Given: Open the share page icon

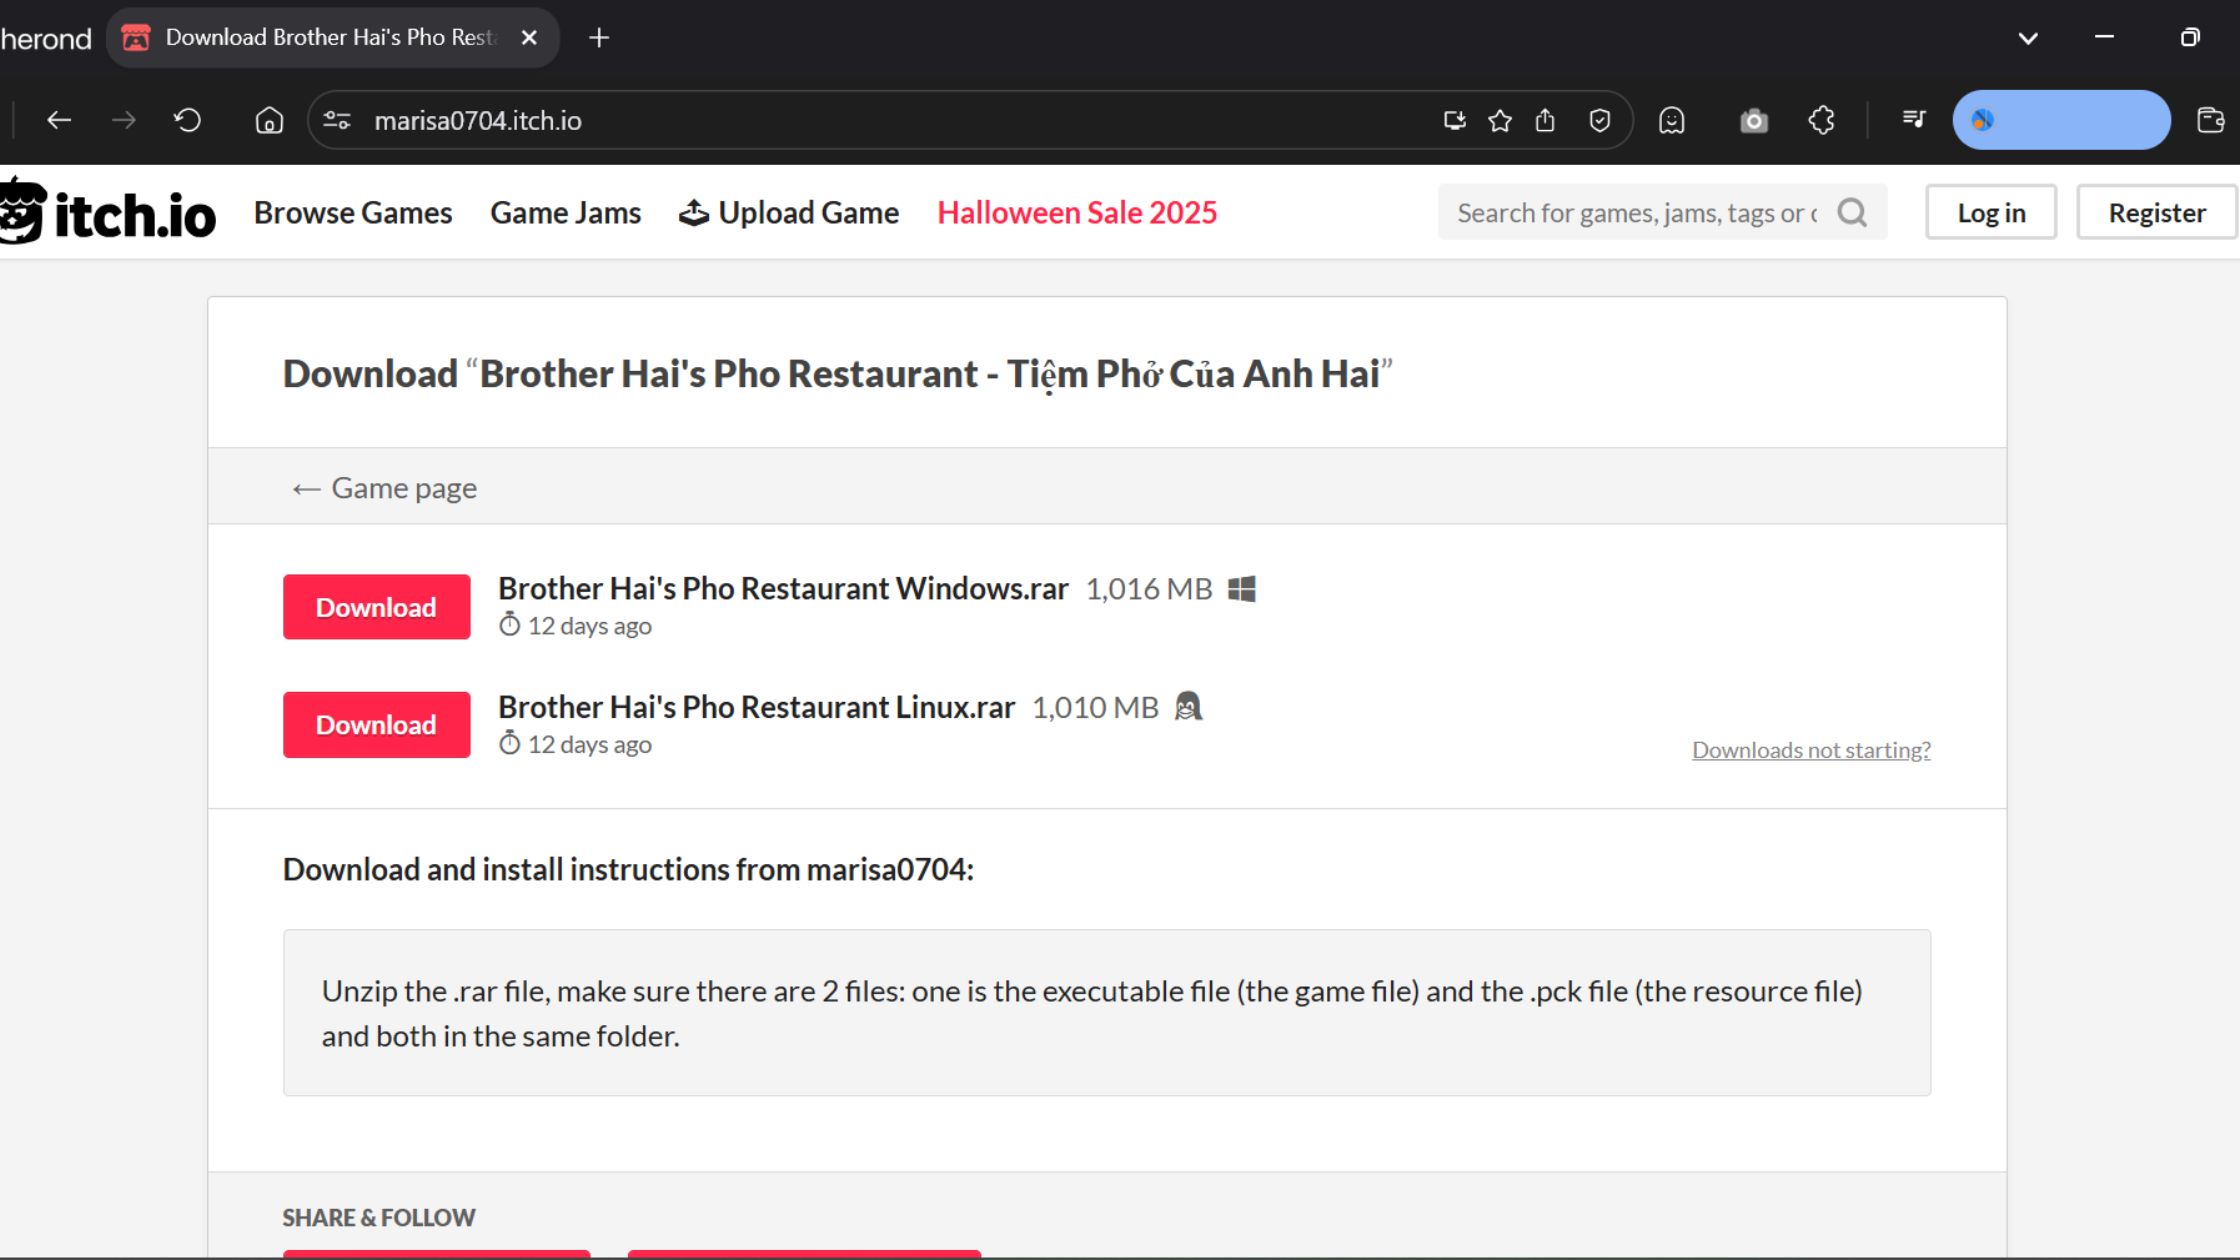Looking at the screenshot, I should pos(1546,119).
